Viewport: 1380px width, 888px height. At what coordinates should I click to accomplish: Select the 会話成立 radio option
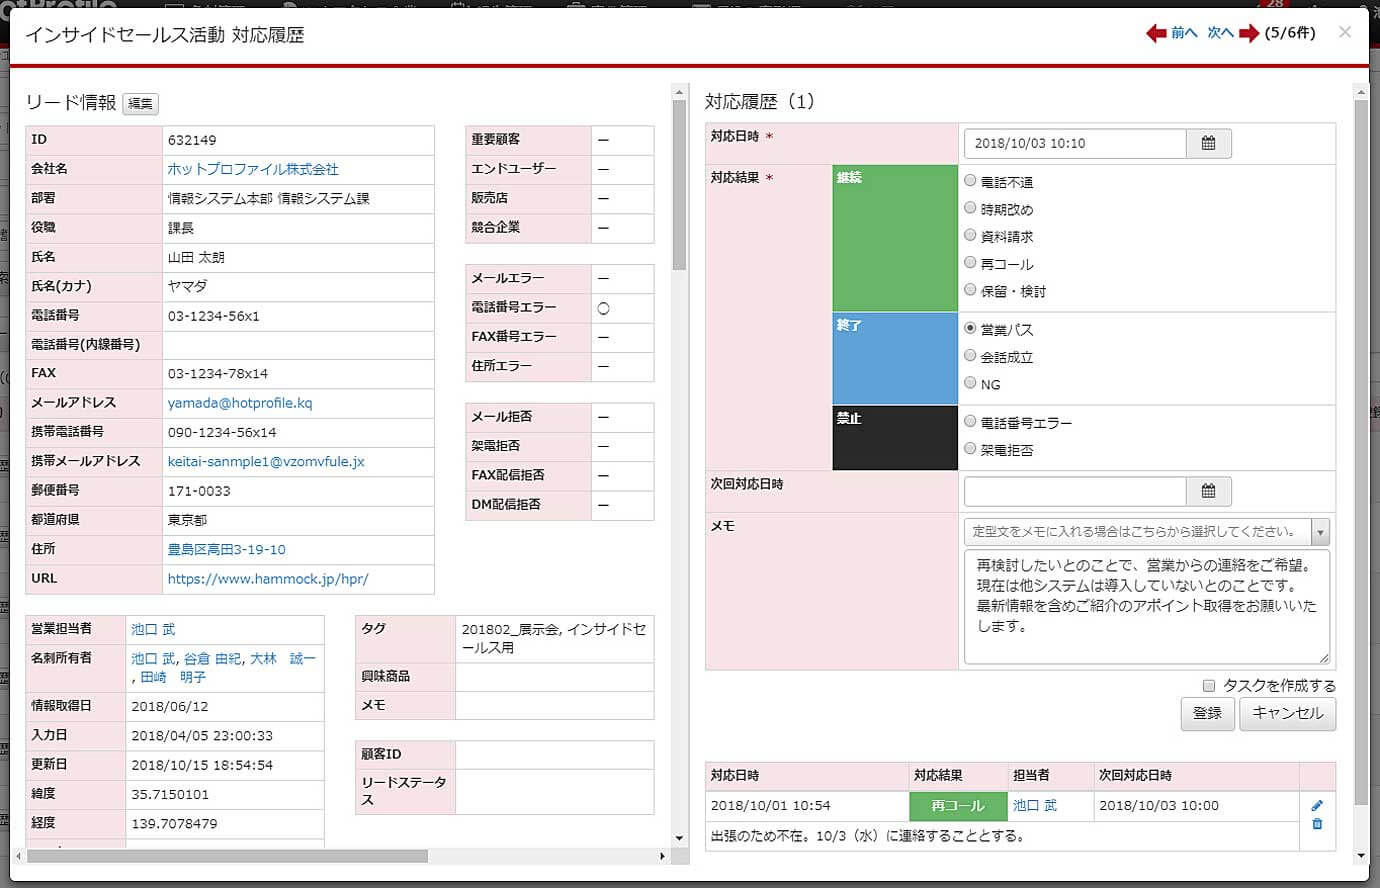(x=970, y=356)
